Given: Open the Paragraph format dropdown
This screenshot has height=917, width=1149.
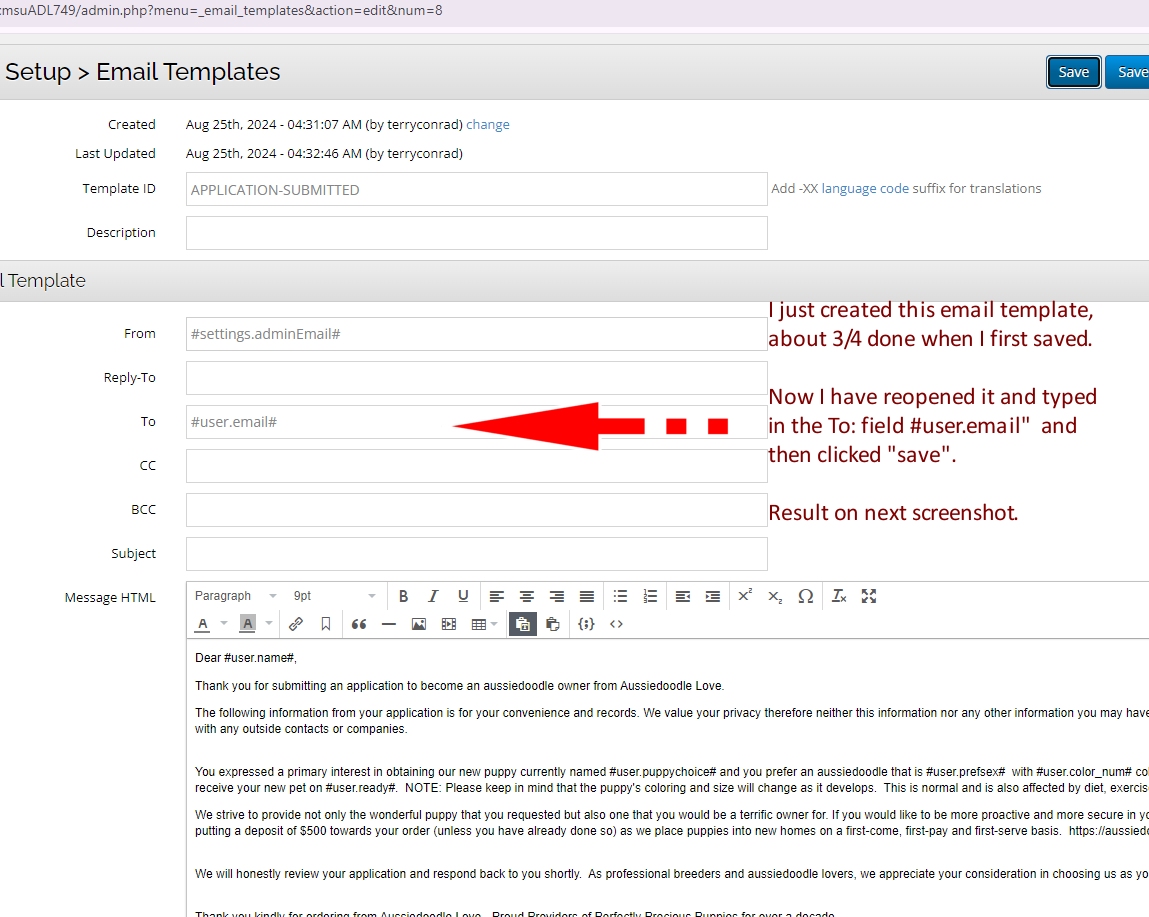Looking at the screenshot, I should coord(236,596).
